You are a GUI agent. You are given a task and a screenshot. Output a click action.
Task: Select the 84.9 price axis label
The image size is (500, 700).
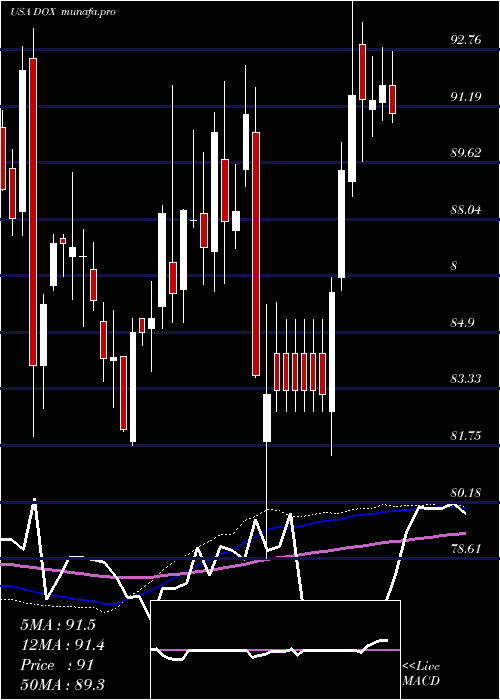pos(462,322)
